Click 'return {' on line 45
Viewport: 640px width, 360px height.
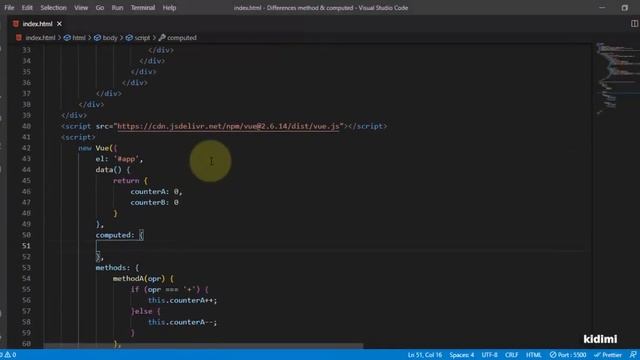pos(130,180)
